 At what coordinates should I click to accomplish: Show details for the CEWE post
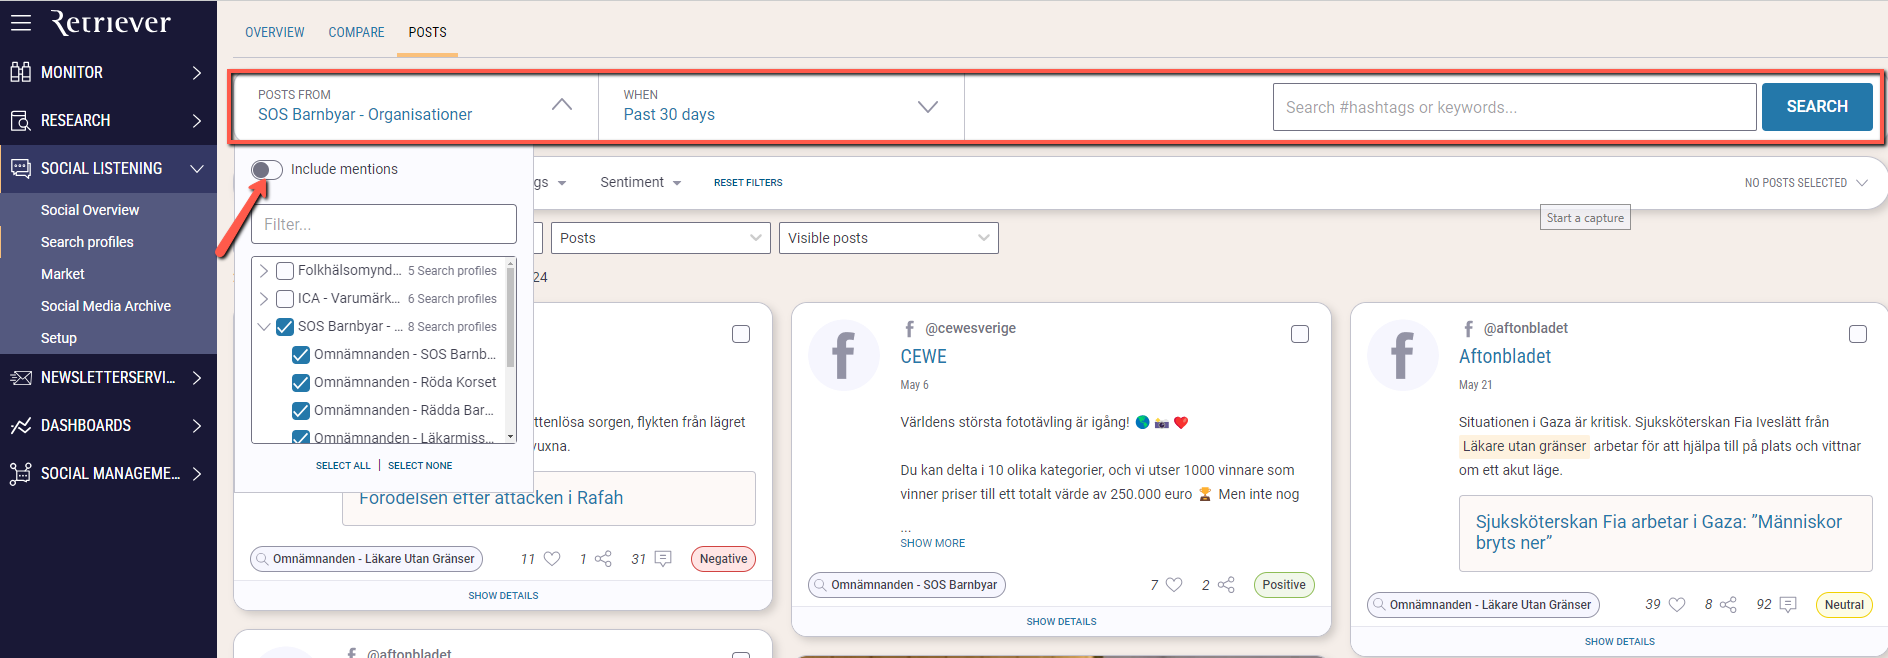click(x=1062, y=622)
